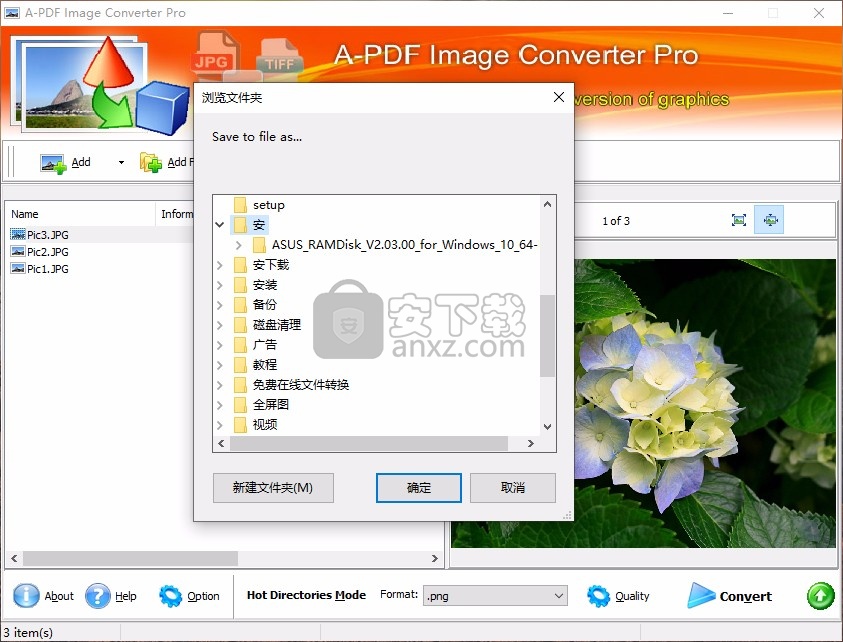
Task: Click folder tree vertical scrollbar thumb
Action: tap(547, 336)
